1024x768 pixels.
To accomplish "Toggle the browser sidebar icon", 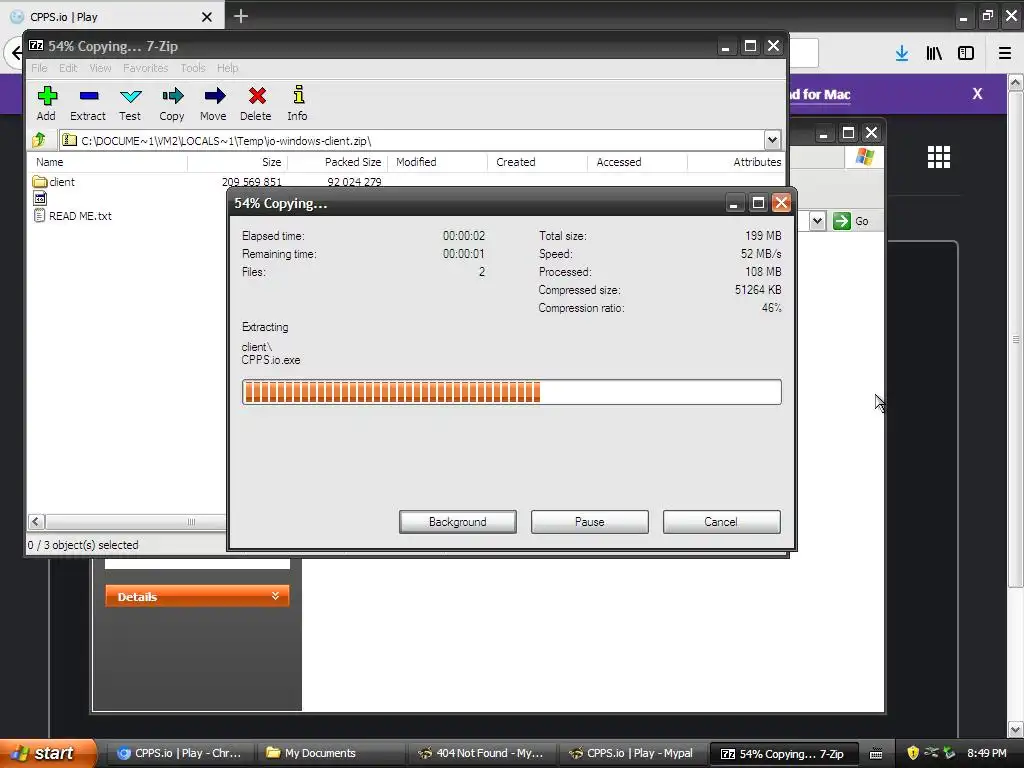I will click(x=966, y=54).
